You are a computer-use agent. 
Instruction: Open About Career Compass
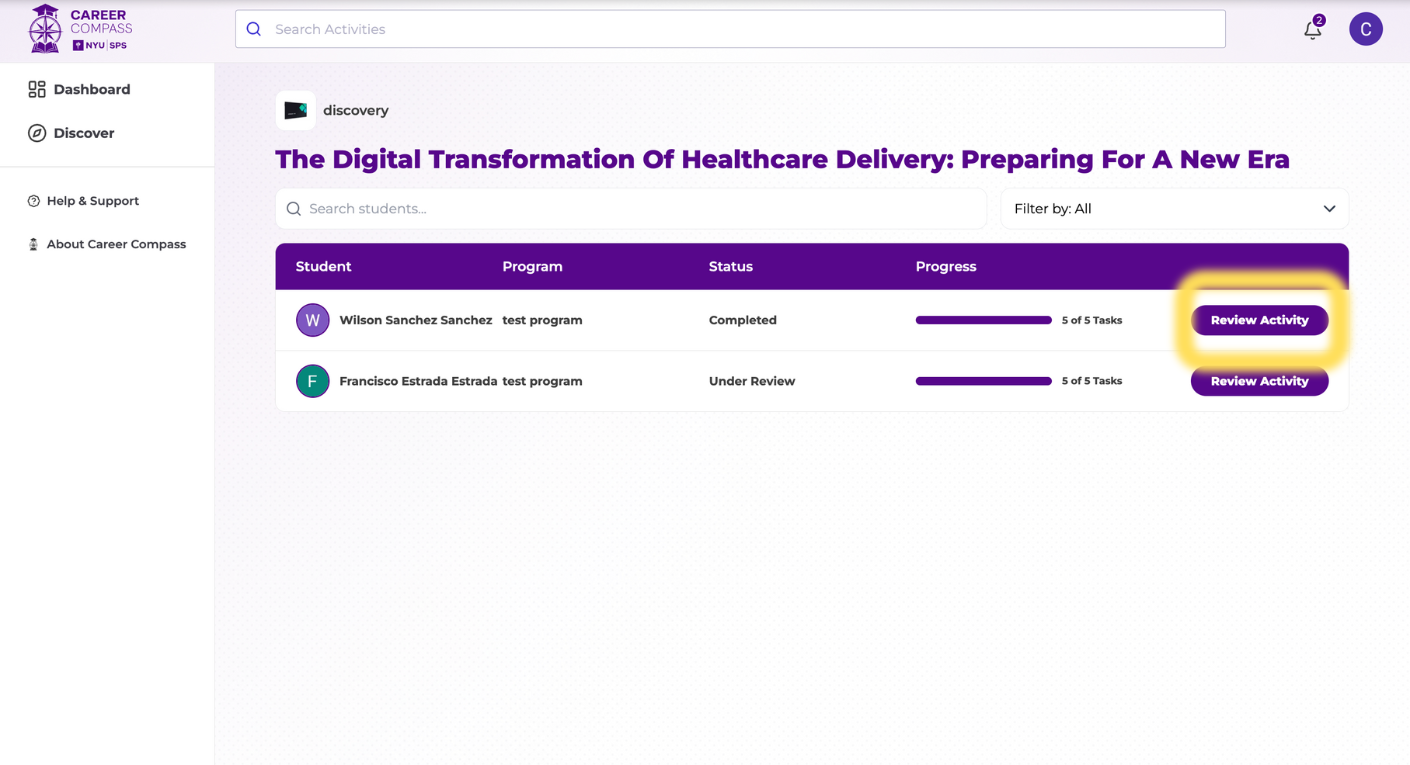point(115,244)
